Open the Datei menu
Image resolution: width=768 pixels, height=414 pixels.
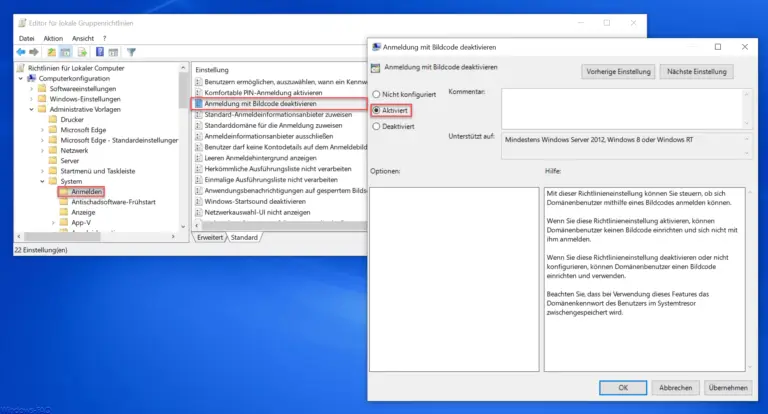[26, 38]
